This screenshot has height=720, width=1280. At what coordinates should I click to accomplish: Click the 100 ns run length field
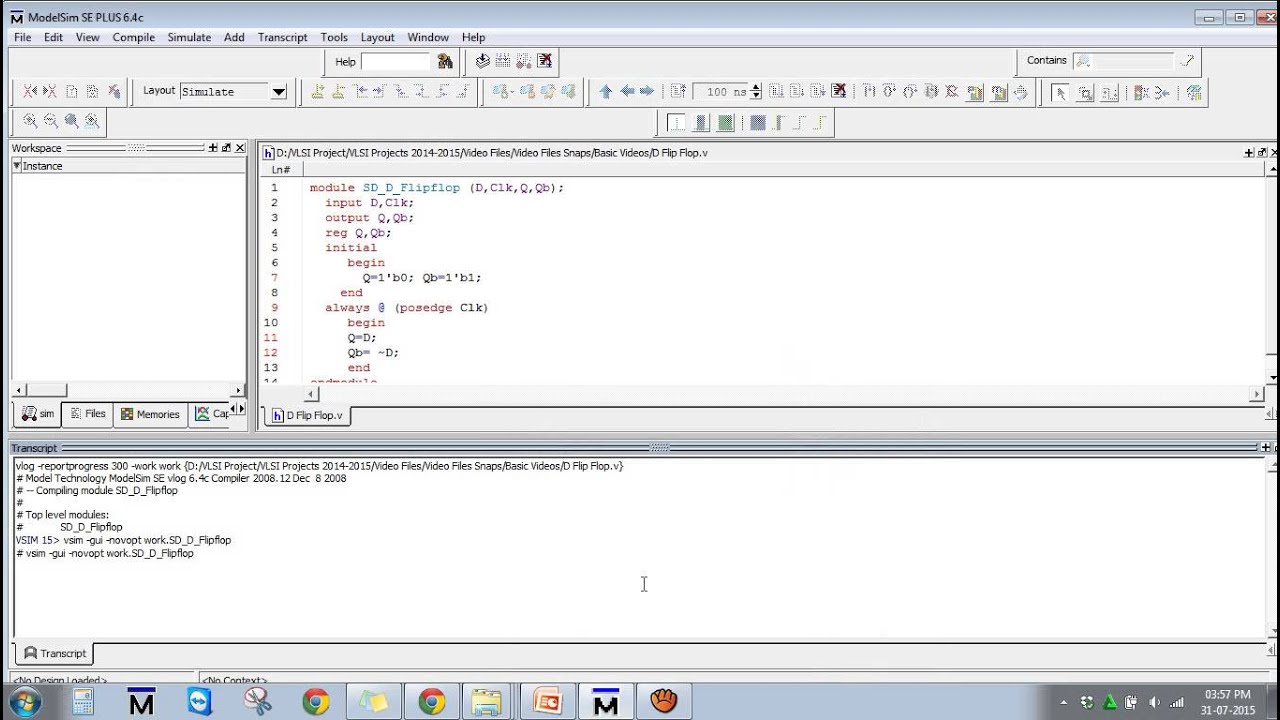click(x=721, y=91)
